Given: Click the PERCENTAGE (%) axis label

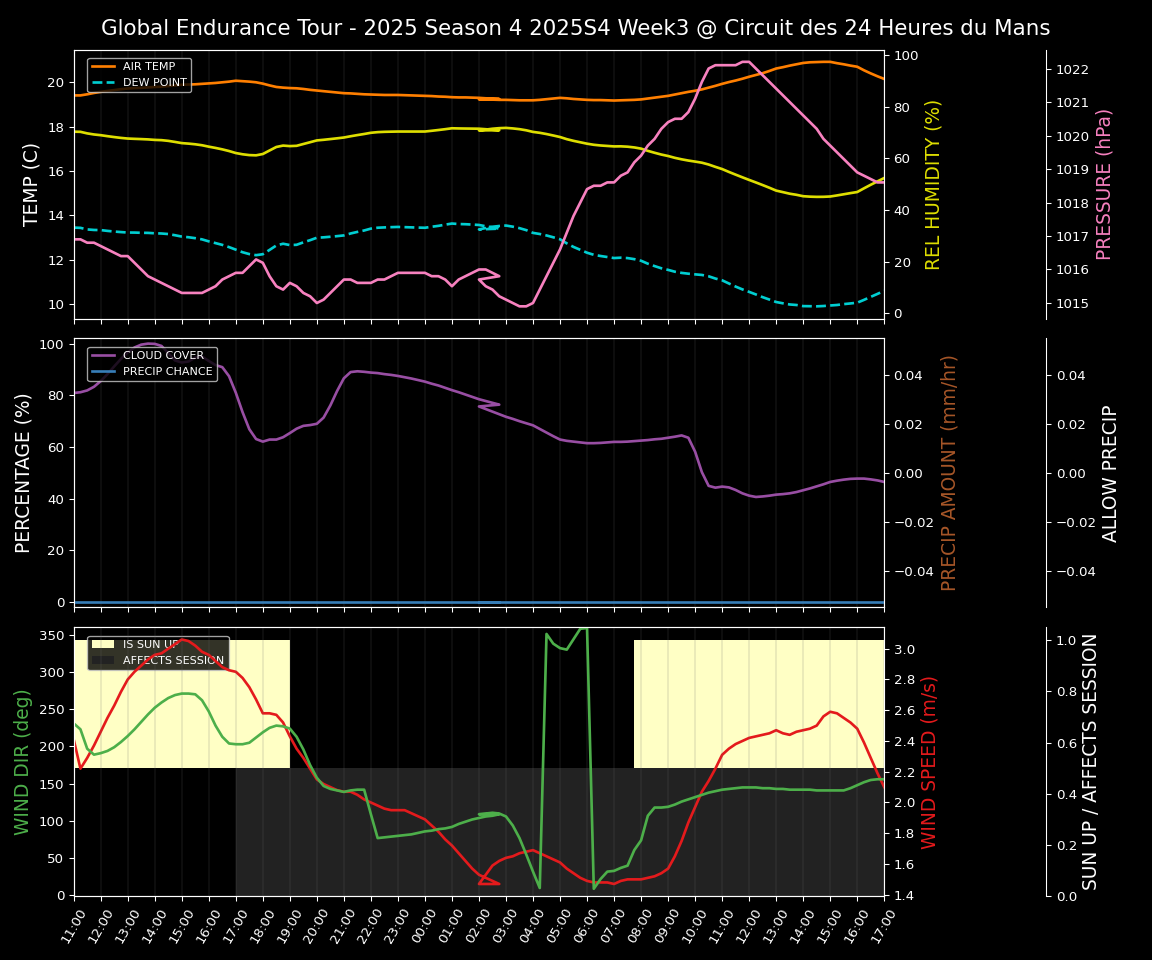Looking at the screenshot, I should [24, 473].
